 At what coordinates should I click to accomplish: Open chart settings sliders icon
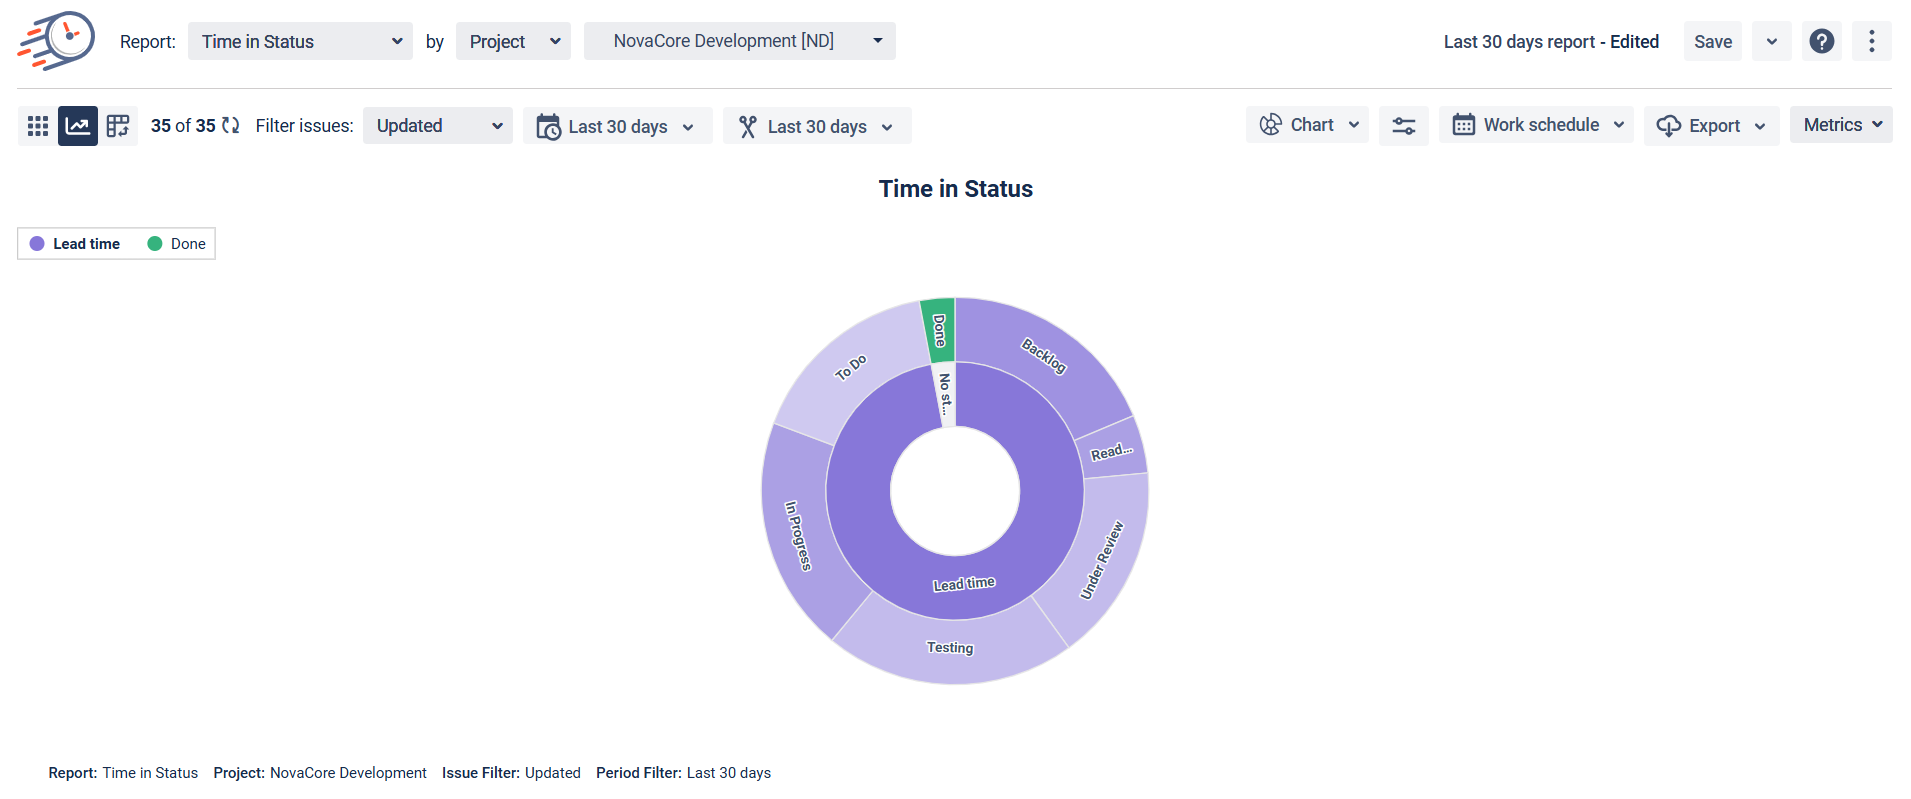[x=1403, y=126]
